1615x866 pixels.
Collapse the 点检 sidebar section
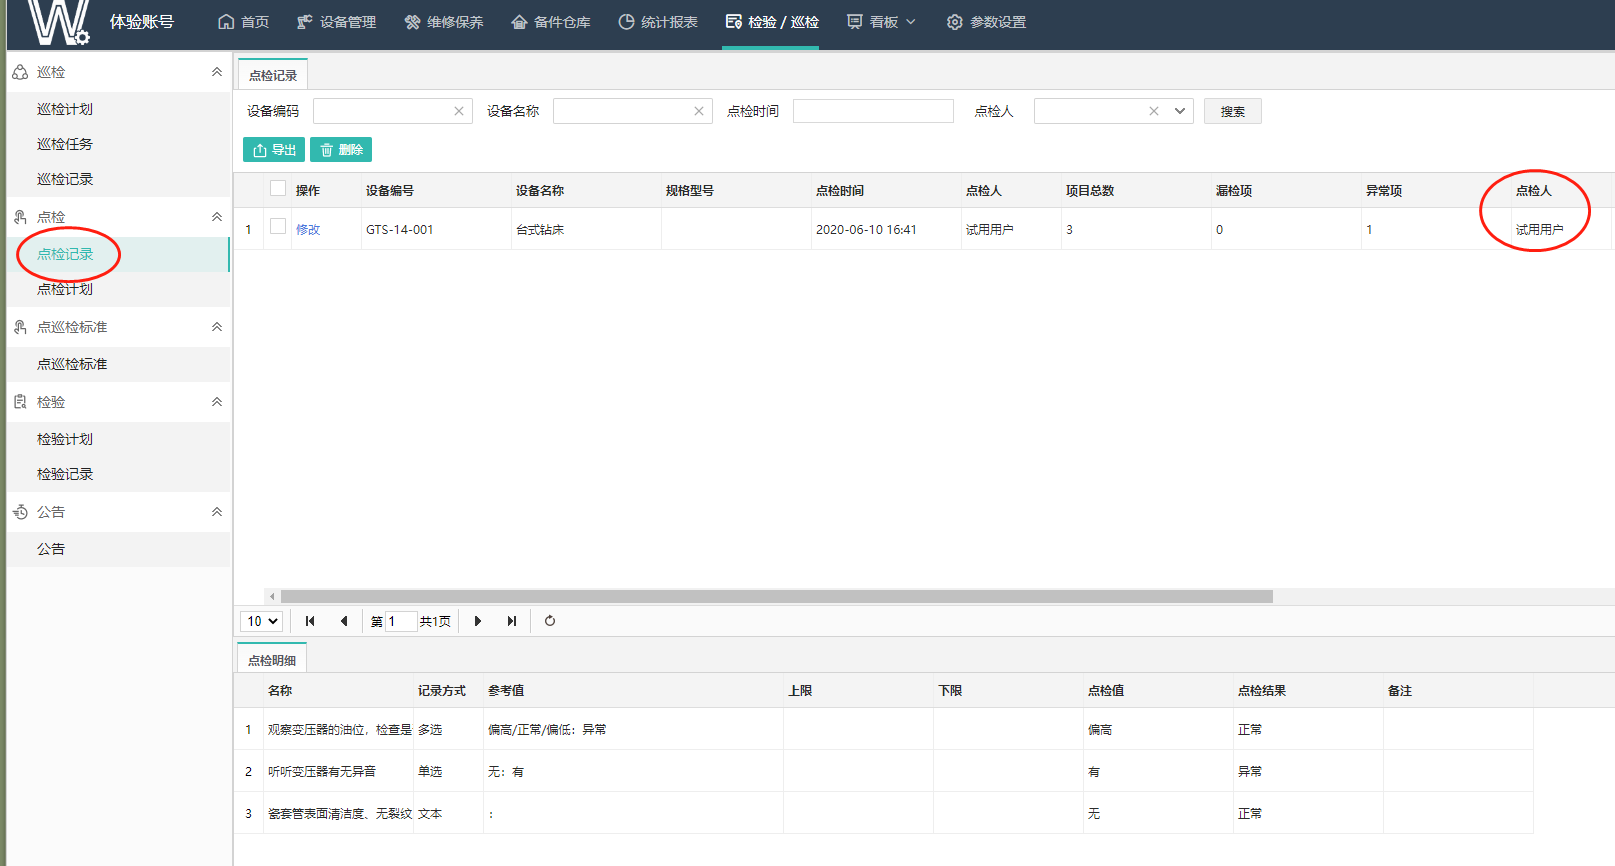(217, 217)
